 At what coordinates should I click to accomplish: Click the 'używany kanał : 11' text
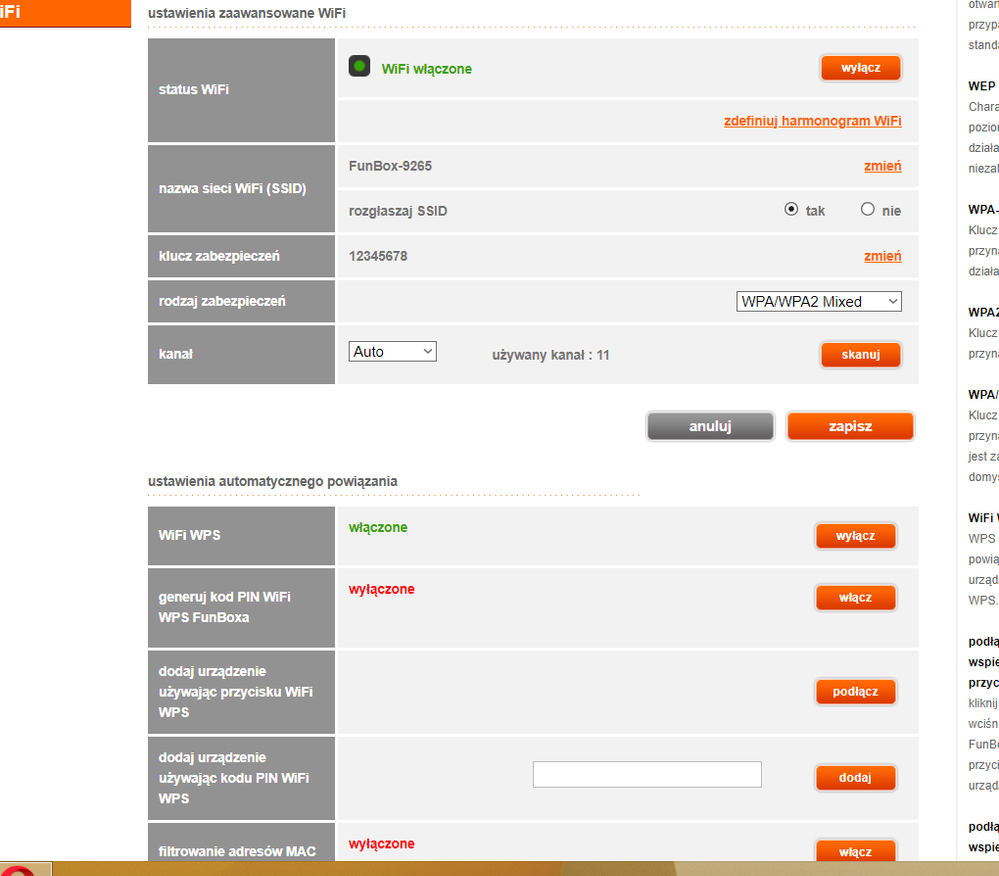click(550, 355)
